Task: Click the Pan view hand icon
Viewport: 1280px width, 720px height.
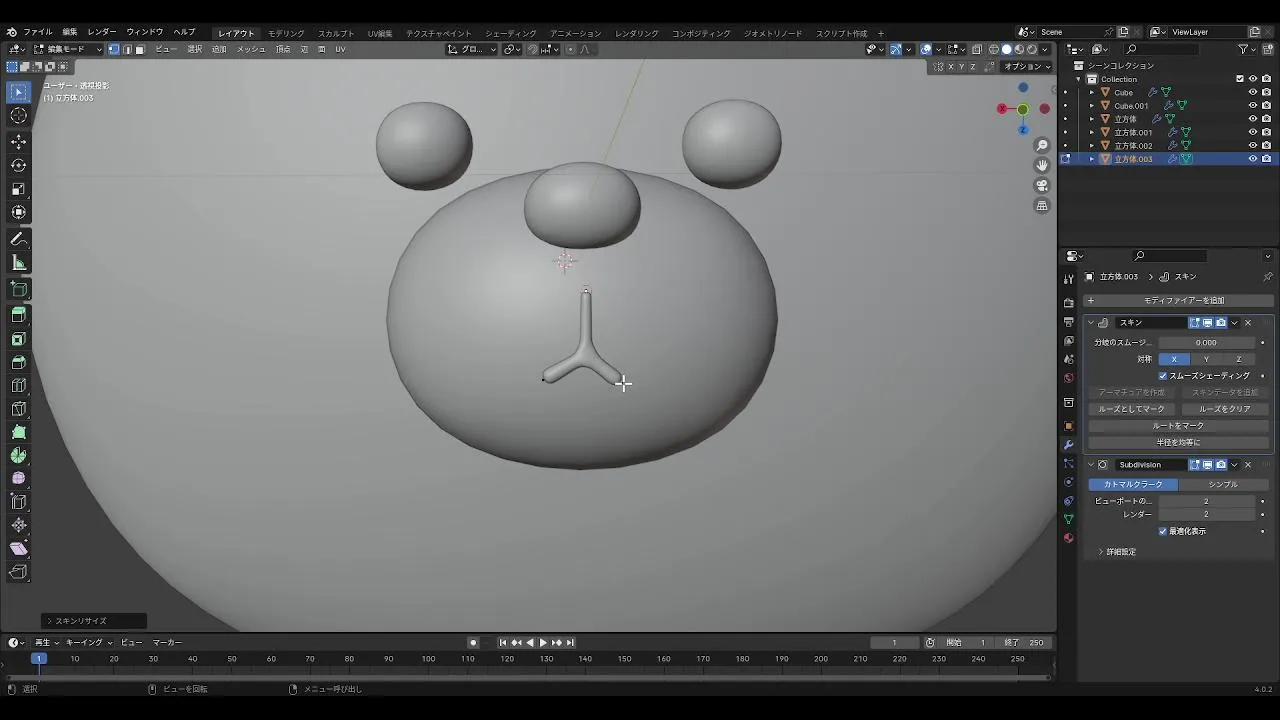Action: click(1042, 165)
